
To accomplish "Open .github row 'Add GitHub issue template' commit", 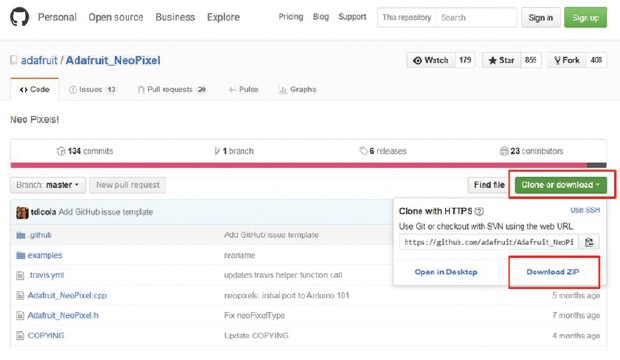I will click(x=271, y=235).
